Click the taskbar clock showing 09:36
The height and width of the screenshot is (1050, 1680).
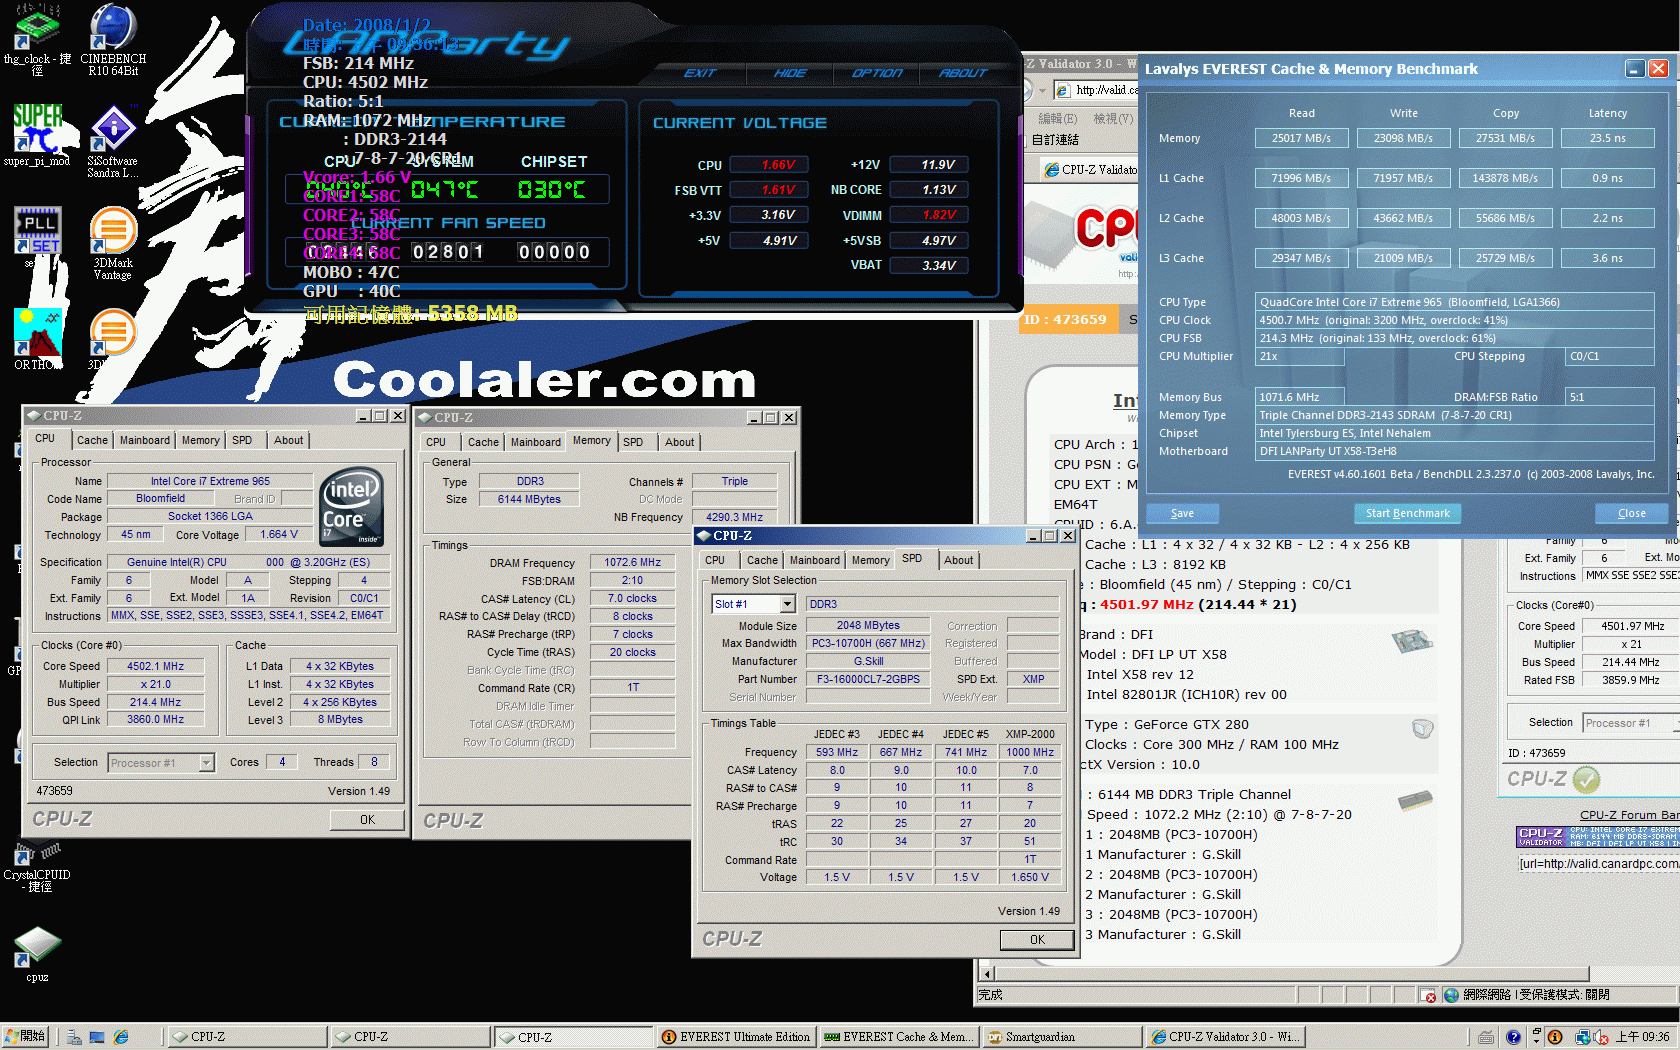[1642, 1037]
